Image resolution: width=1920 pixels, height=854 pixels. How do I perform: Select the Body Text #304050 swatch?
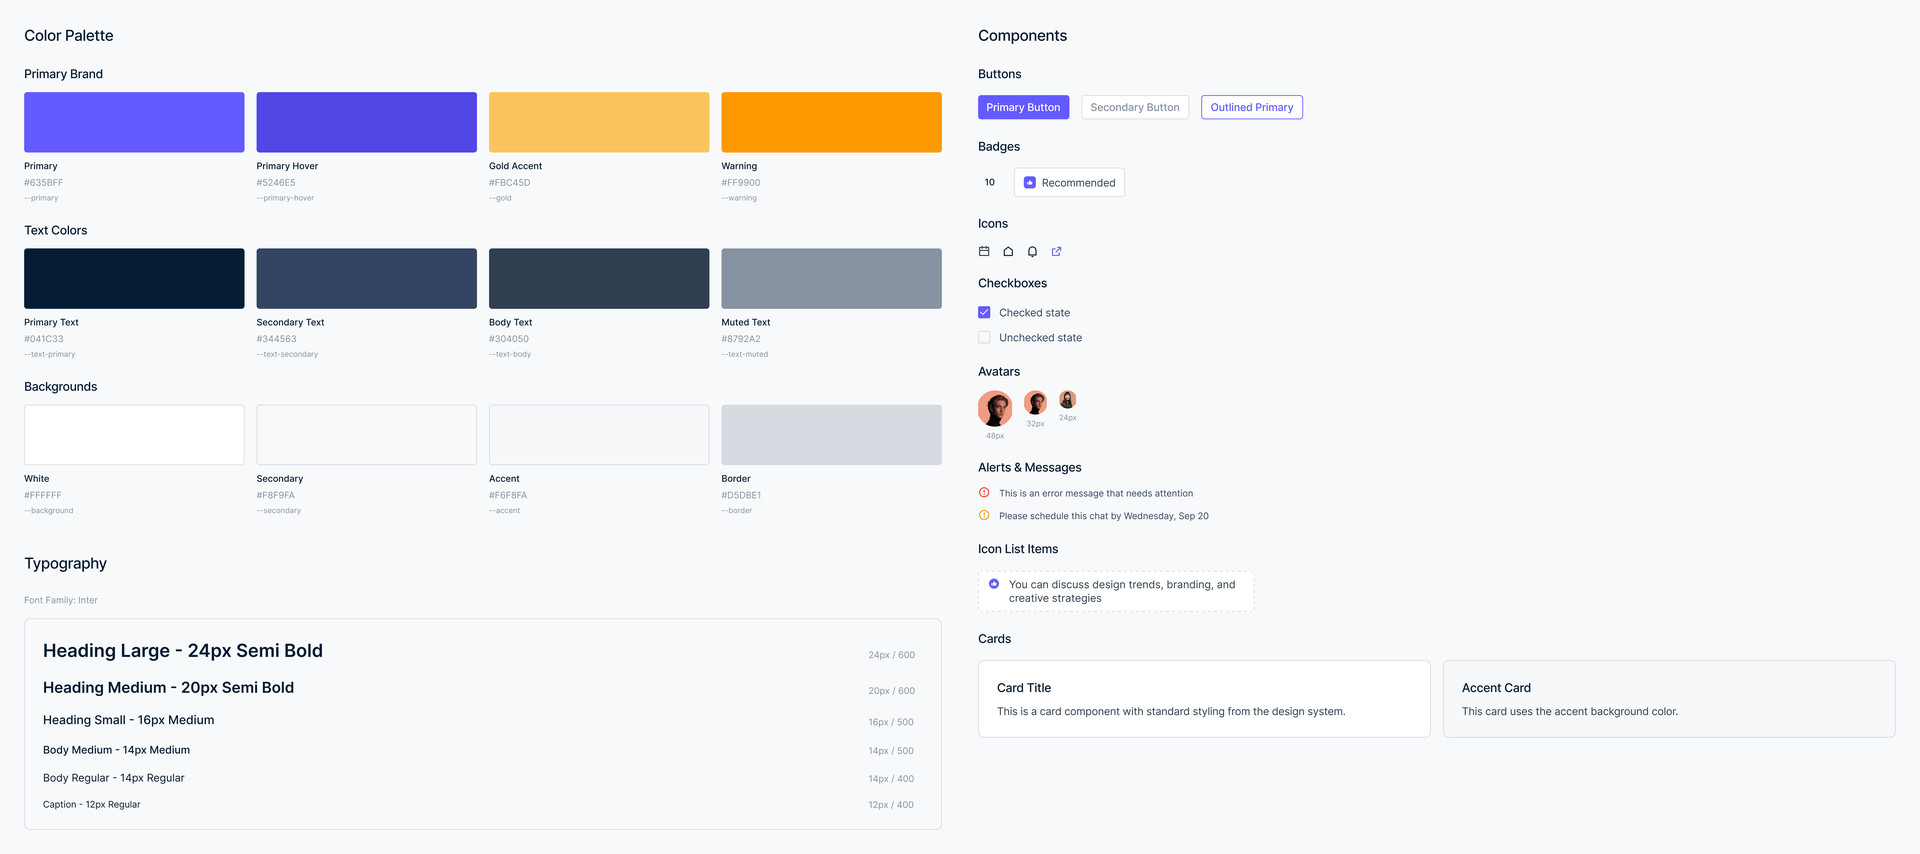pyautogui.click(x=599, y=278)
